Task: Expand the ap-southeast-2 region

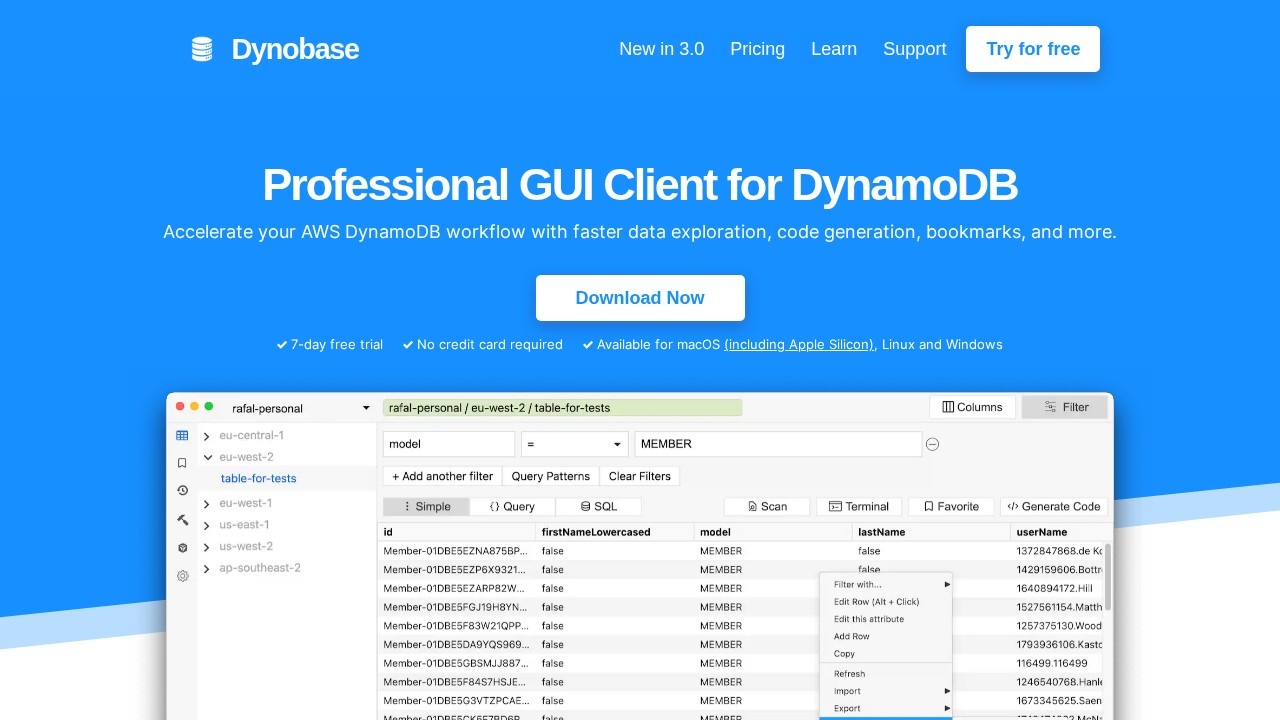Action: [x=206, y=568]
